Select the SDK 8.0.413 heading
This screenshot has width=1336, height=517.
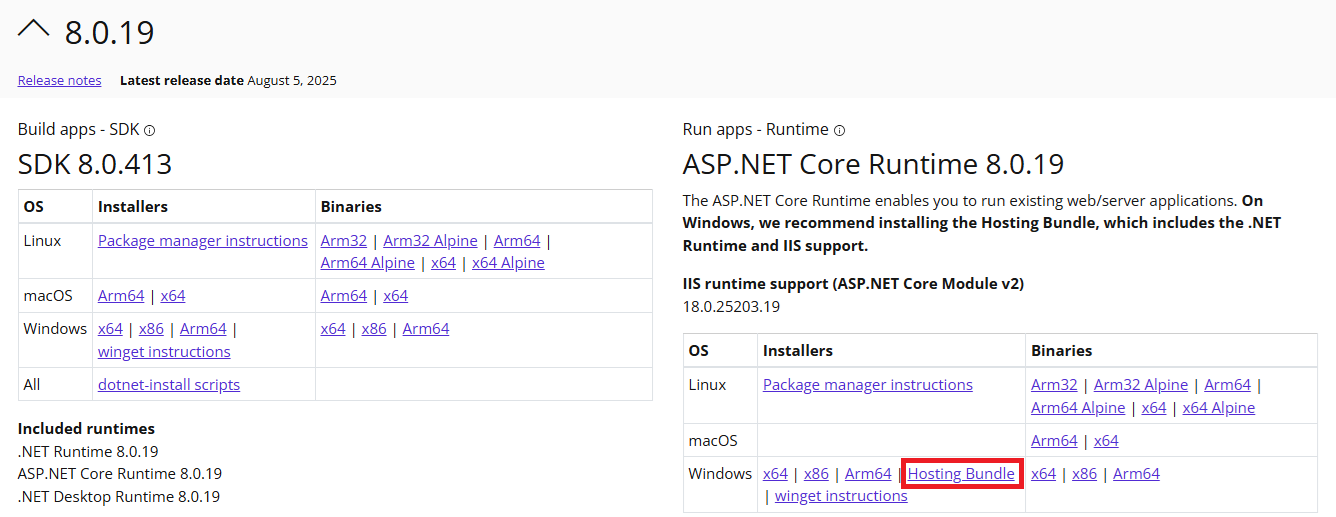pyautogui.click(x=95, y=164)
